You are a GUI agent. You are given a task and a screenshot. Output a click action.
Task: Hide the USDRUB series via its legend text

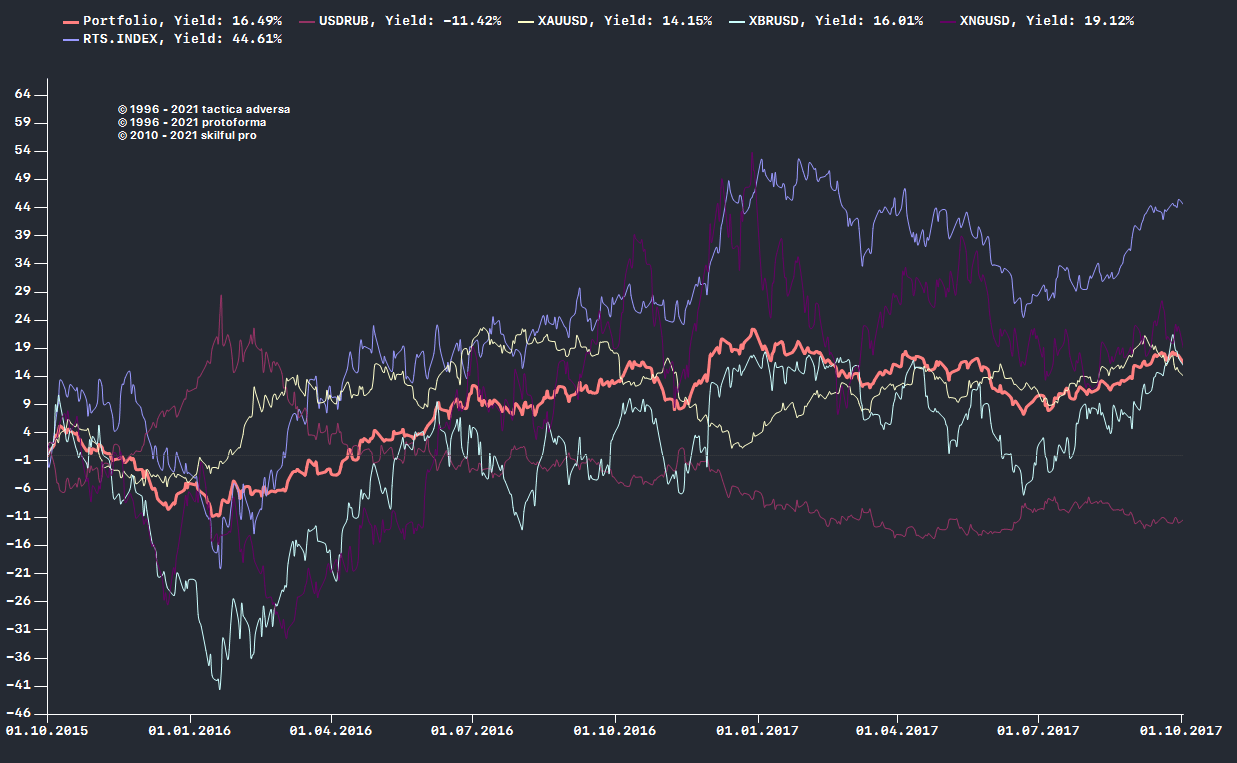(x=410, y=21)
